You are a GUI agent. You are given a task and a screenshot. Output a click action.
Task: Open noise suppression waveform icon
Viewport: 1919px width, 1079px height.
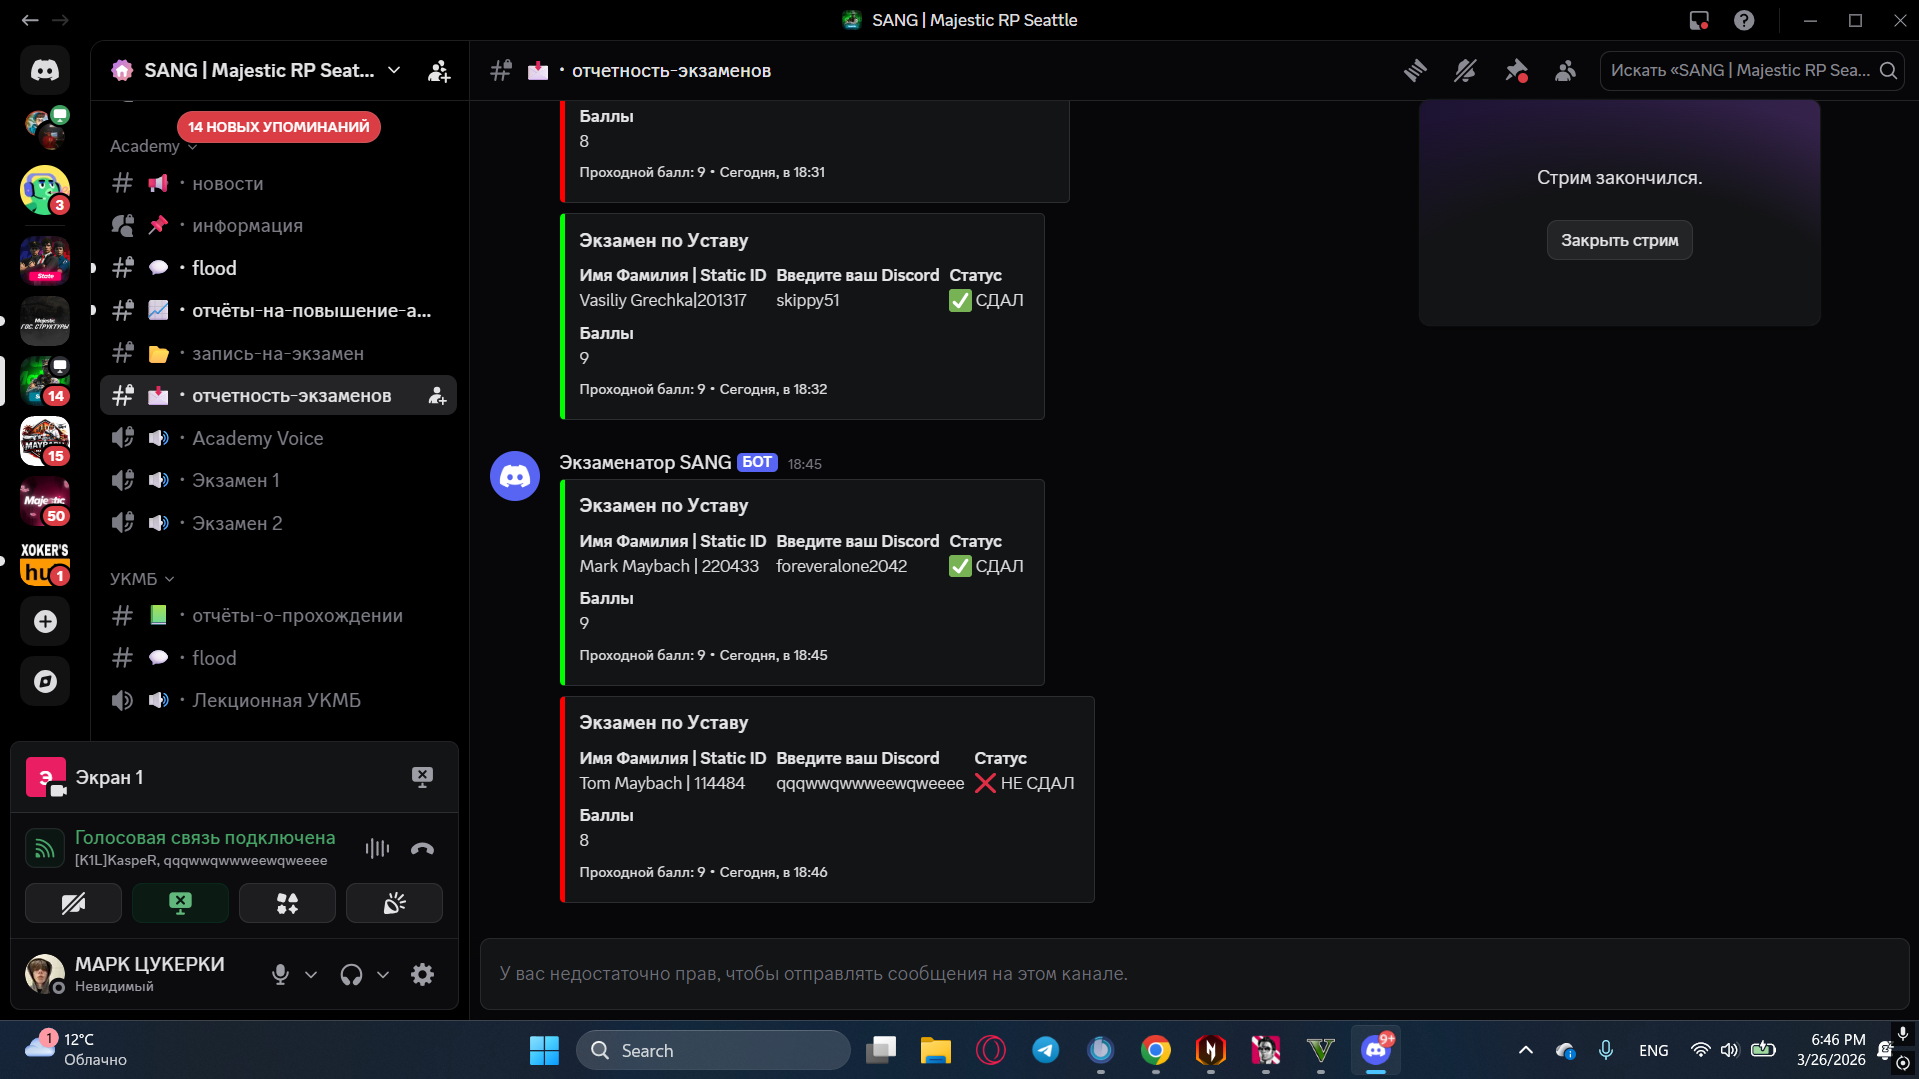pos(377,849)
